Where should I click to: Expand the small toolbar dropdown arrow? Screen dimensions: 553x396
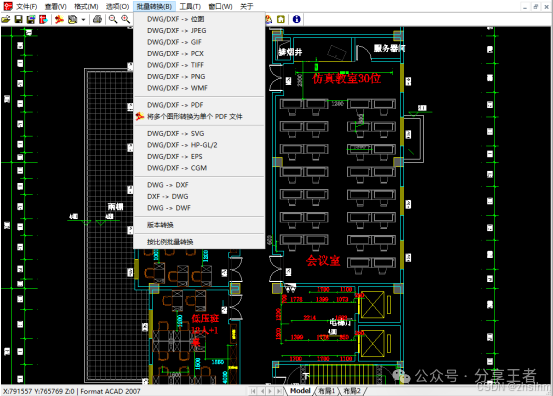click(x=83, y=20)
